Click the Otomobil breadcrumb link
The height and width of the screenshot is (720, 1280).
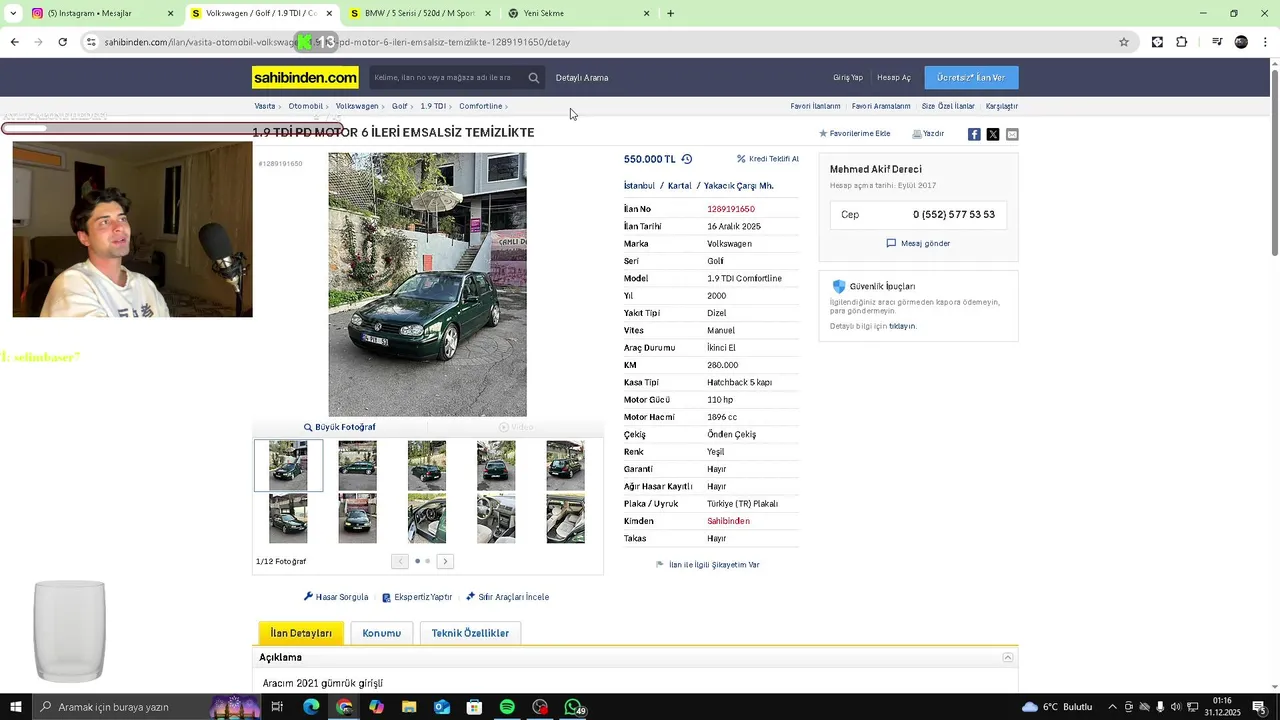[x=306, y=106]
